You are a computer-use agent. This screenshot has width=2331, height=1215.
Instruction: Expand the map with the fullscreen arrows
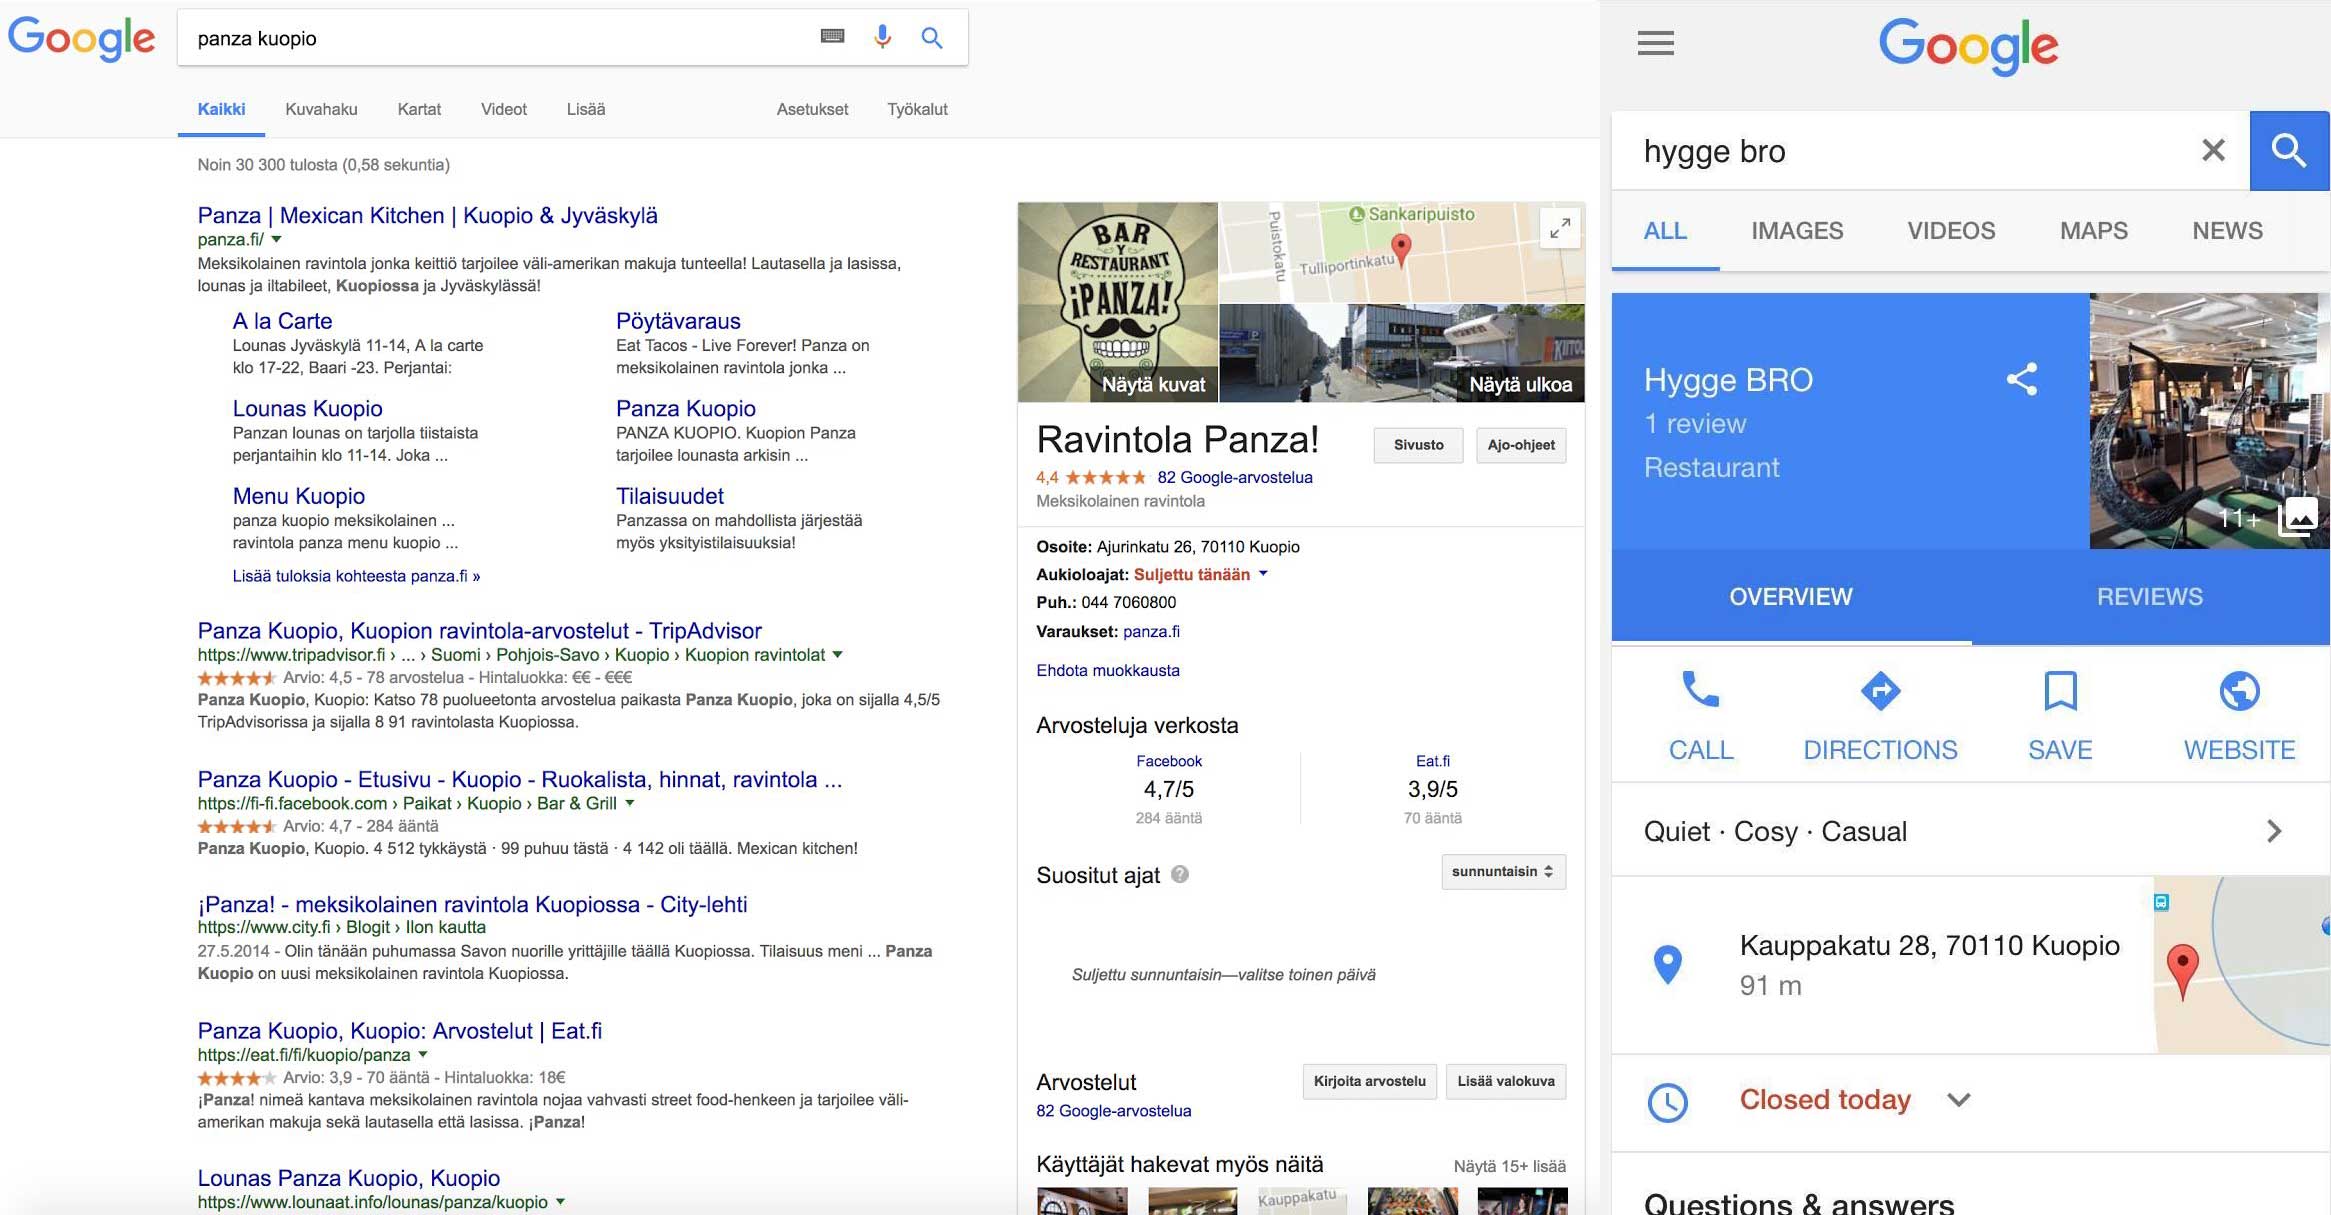point(1560,229)
